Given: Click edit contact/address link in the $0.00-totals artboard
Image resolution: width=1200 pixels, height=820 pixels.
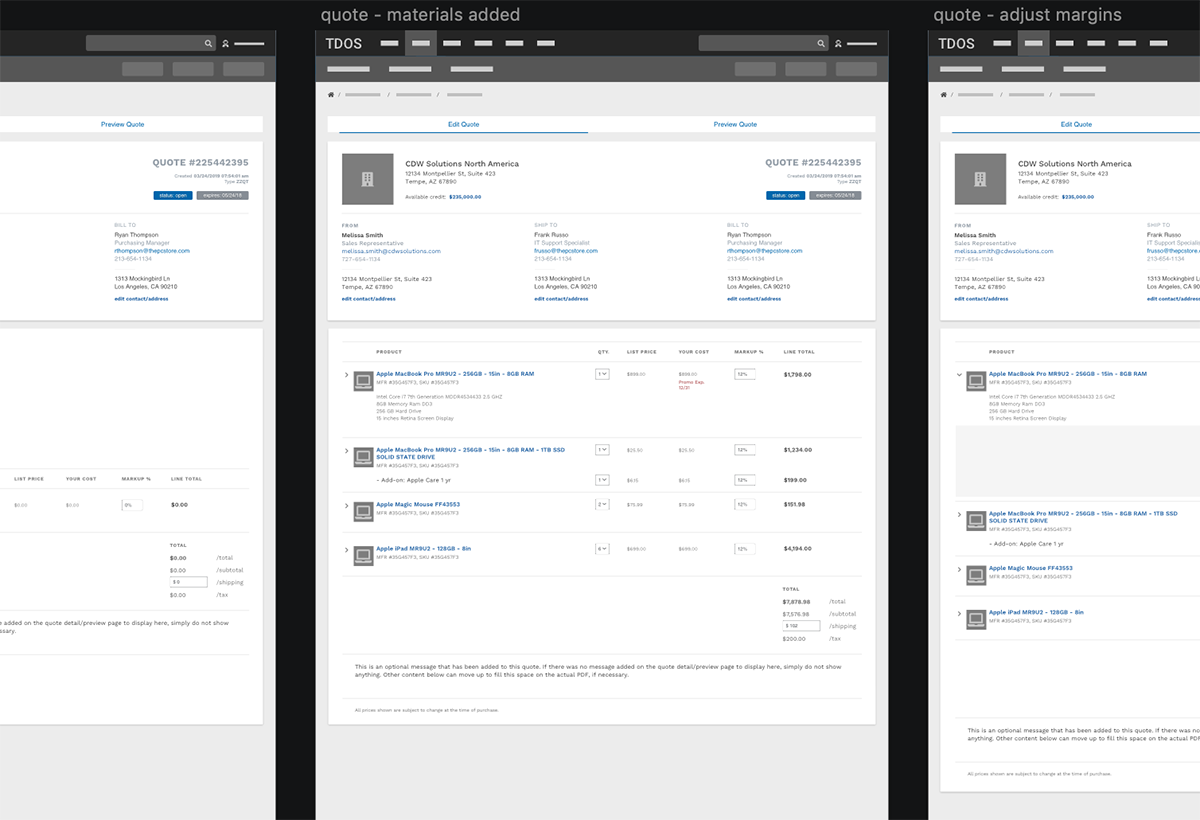Looking at the screenshot, I should pos(141,299).
